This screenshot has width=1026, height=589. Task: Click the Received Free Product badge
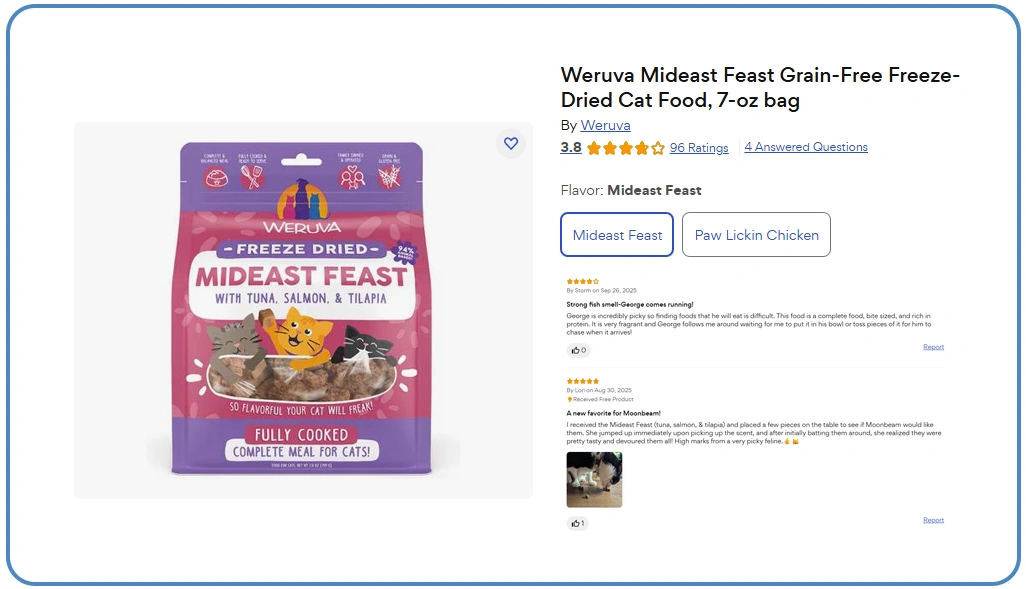(x=600, y=399)
